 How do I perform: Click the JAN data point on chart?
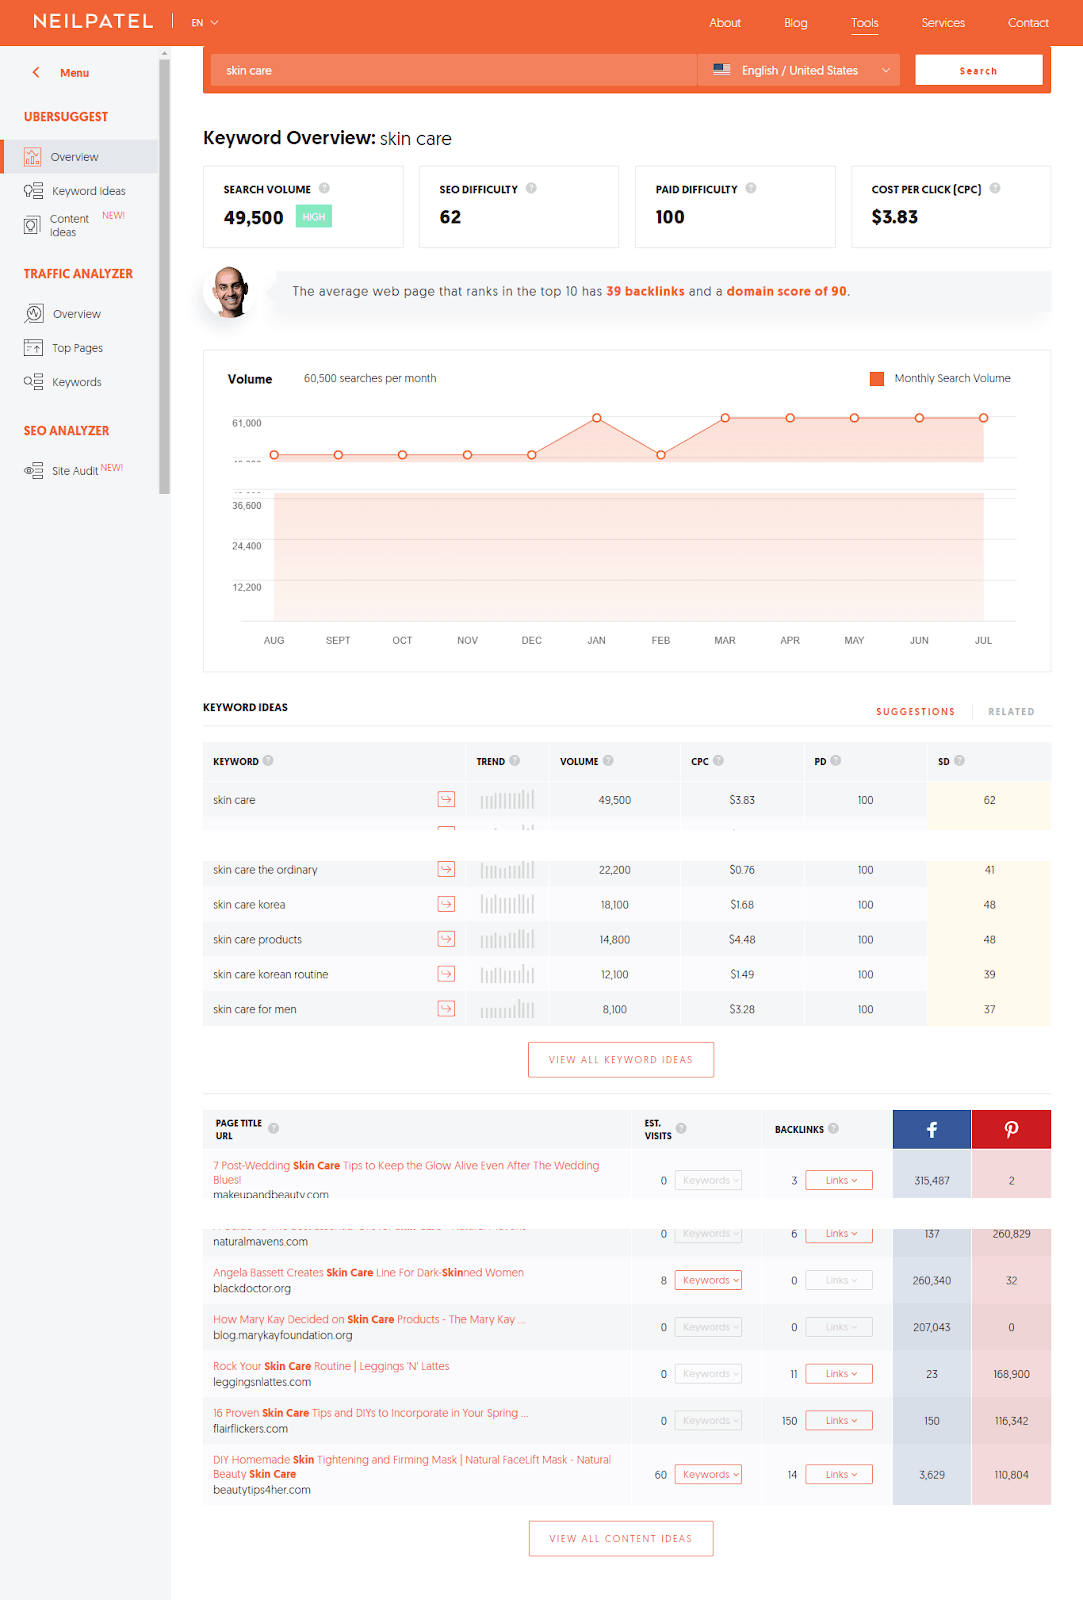click(596, 418)
